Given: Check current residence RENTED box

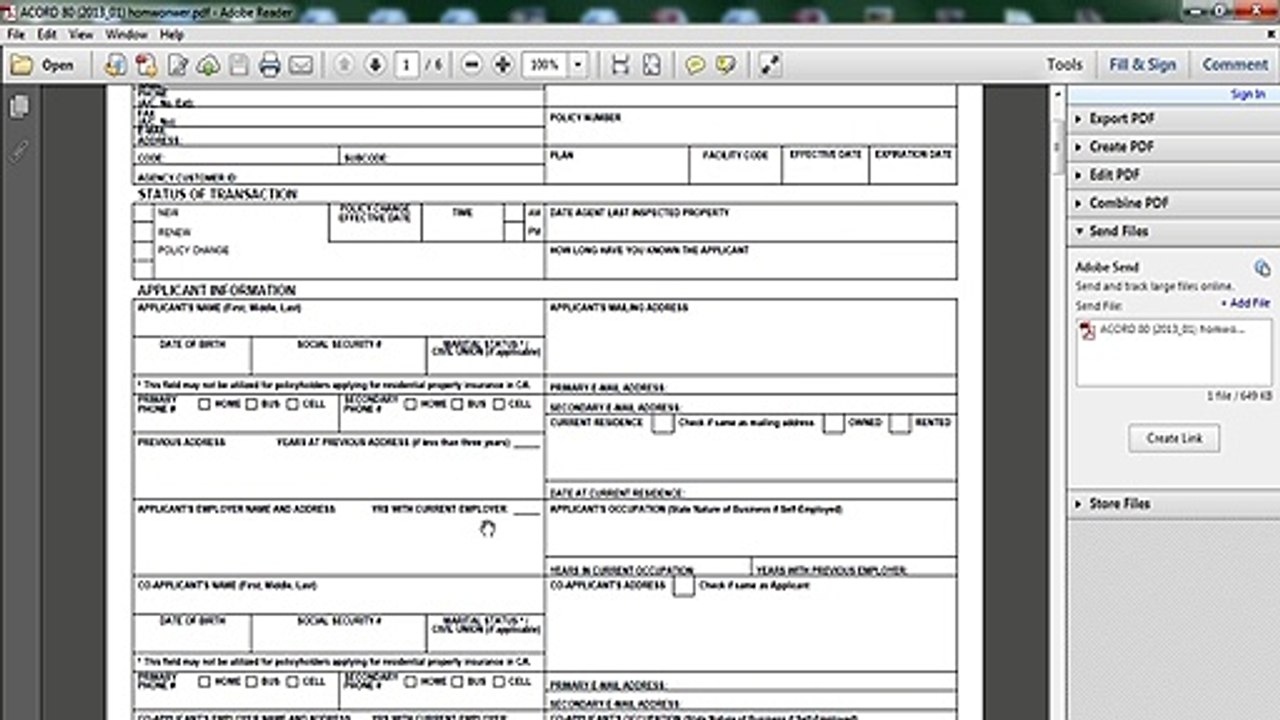Looking at the screenshot, I should click(900, 423).
